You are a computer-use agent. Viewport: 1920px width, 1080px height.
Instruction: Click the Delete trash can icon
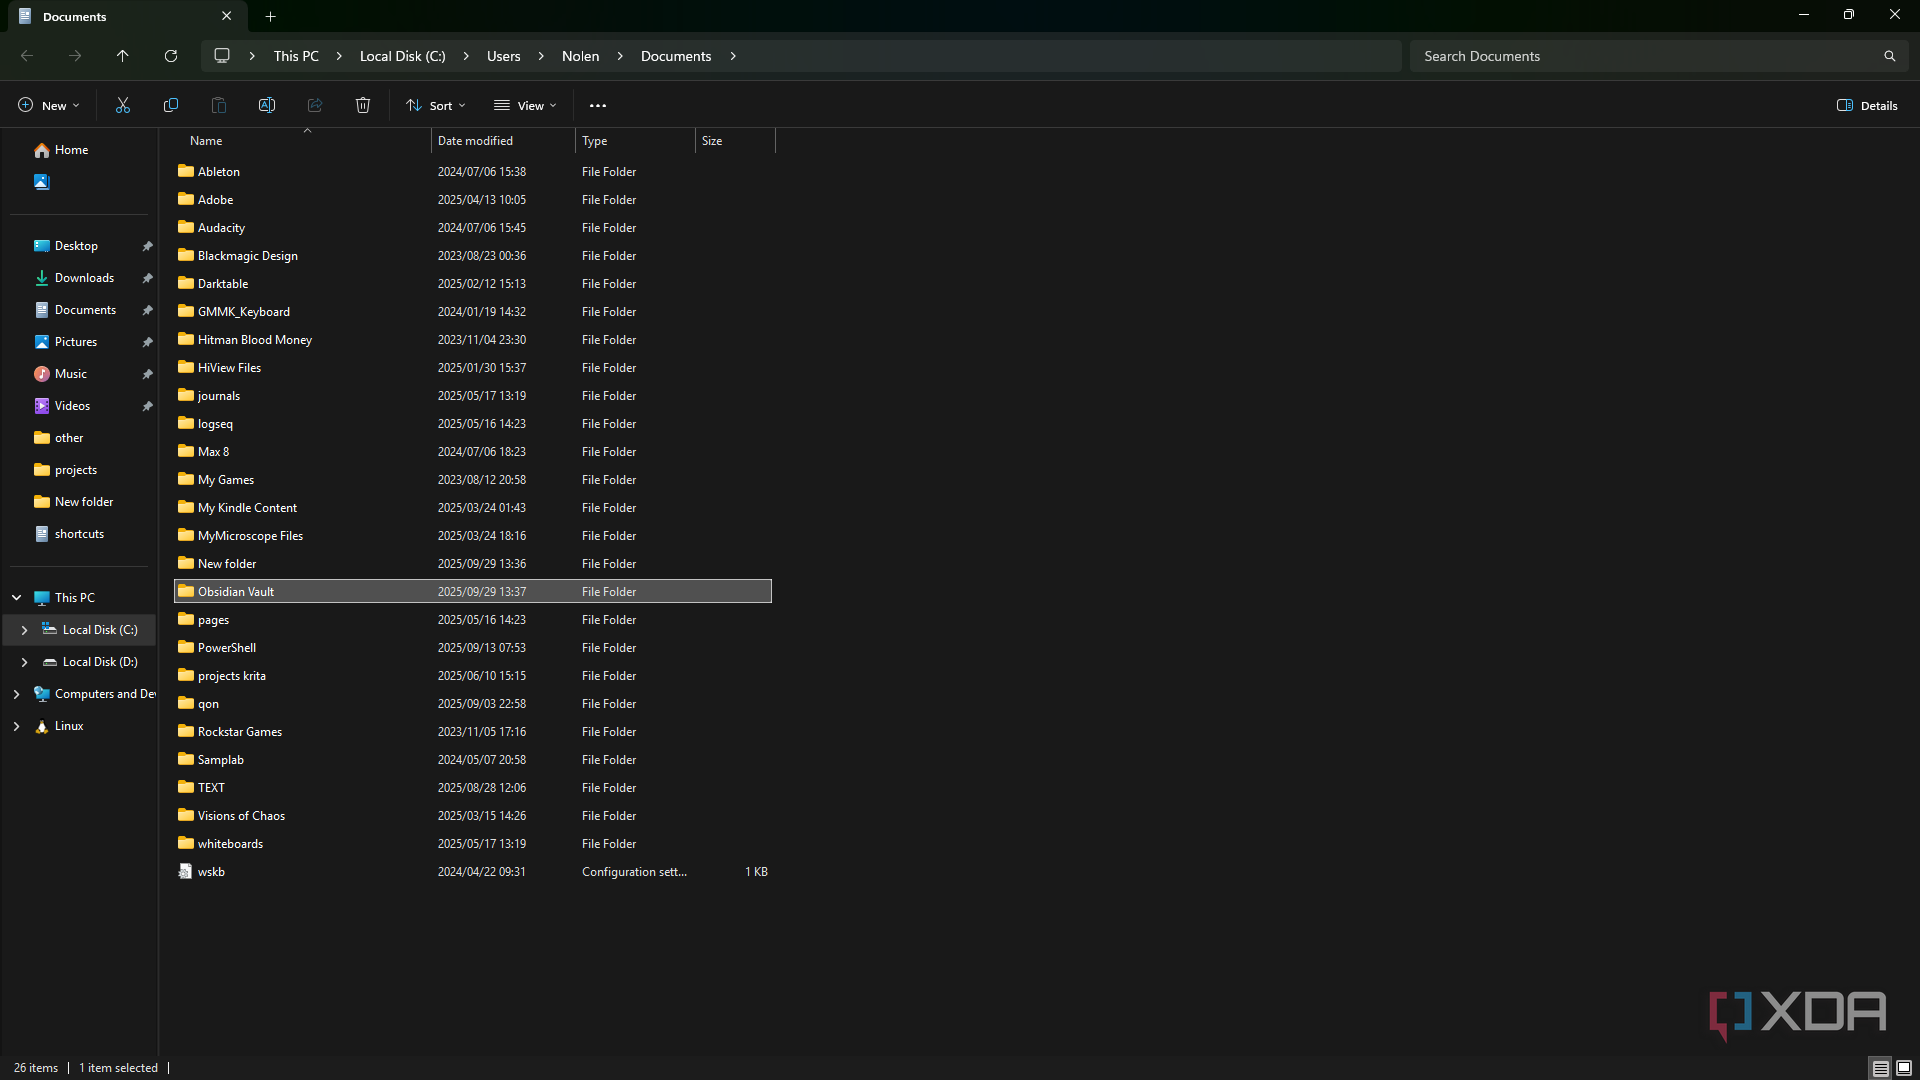pos(363,105)
